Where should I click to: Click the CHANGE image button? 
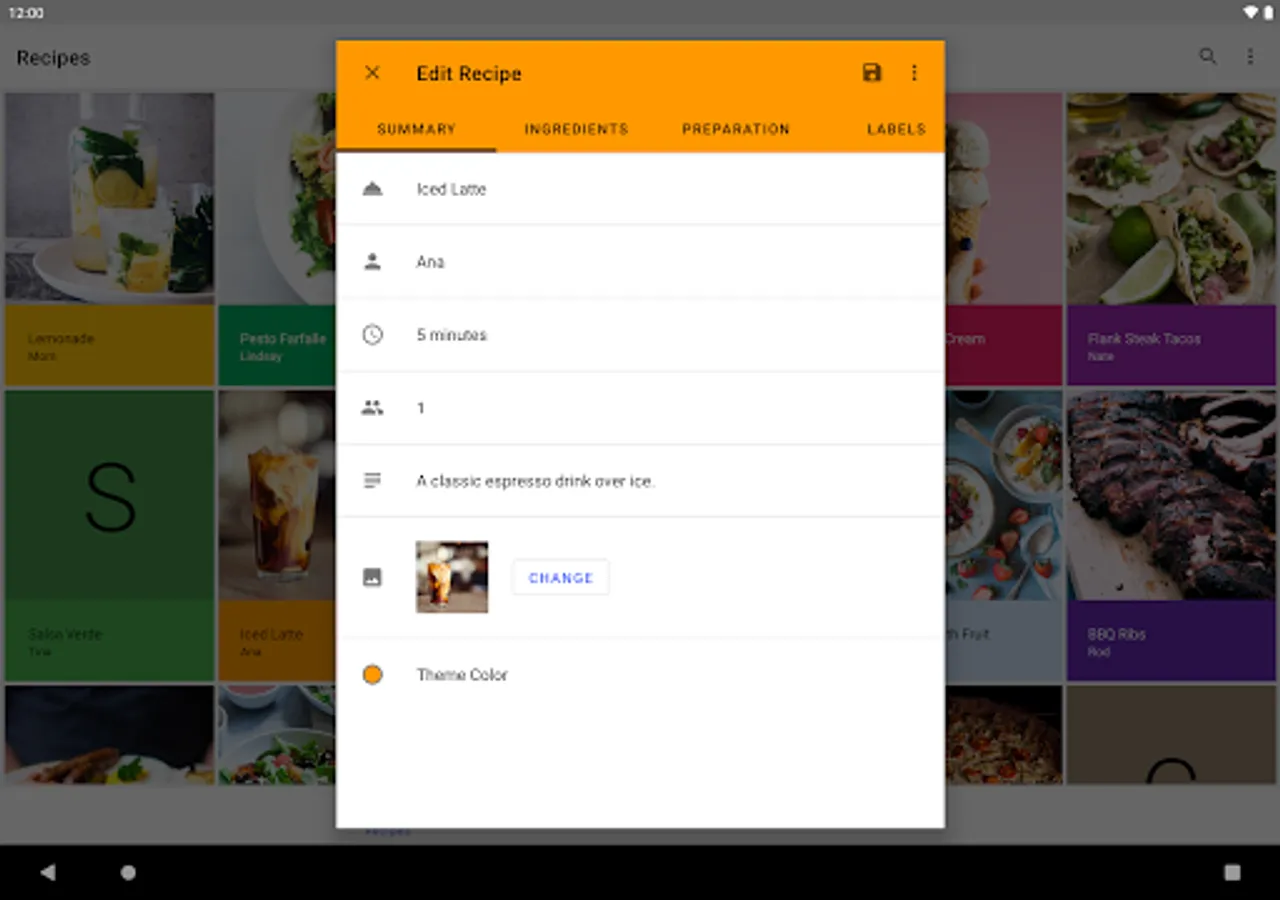[561, 578]
